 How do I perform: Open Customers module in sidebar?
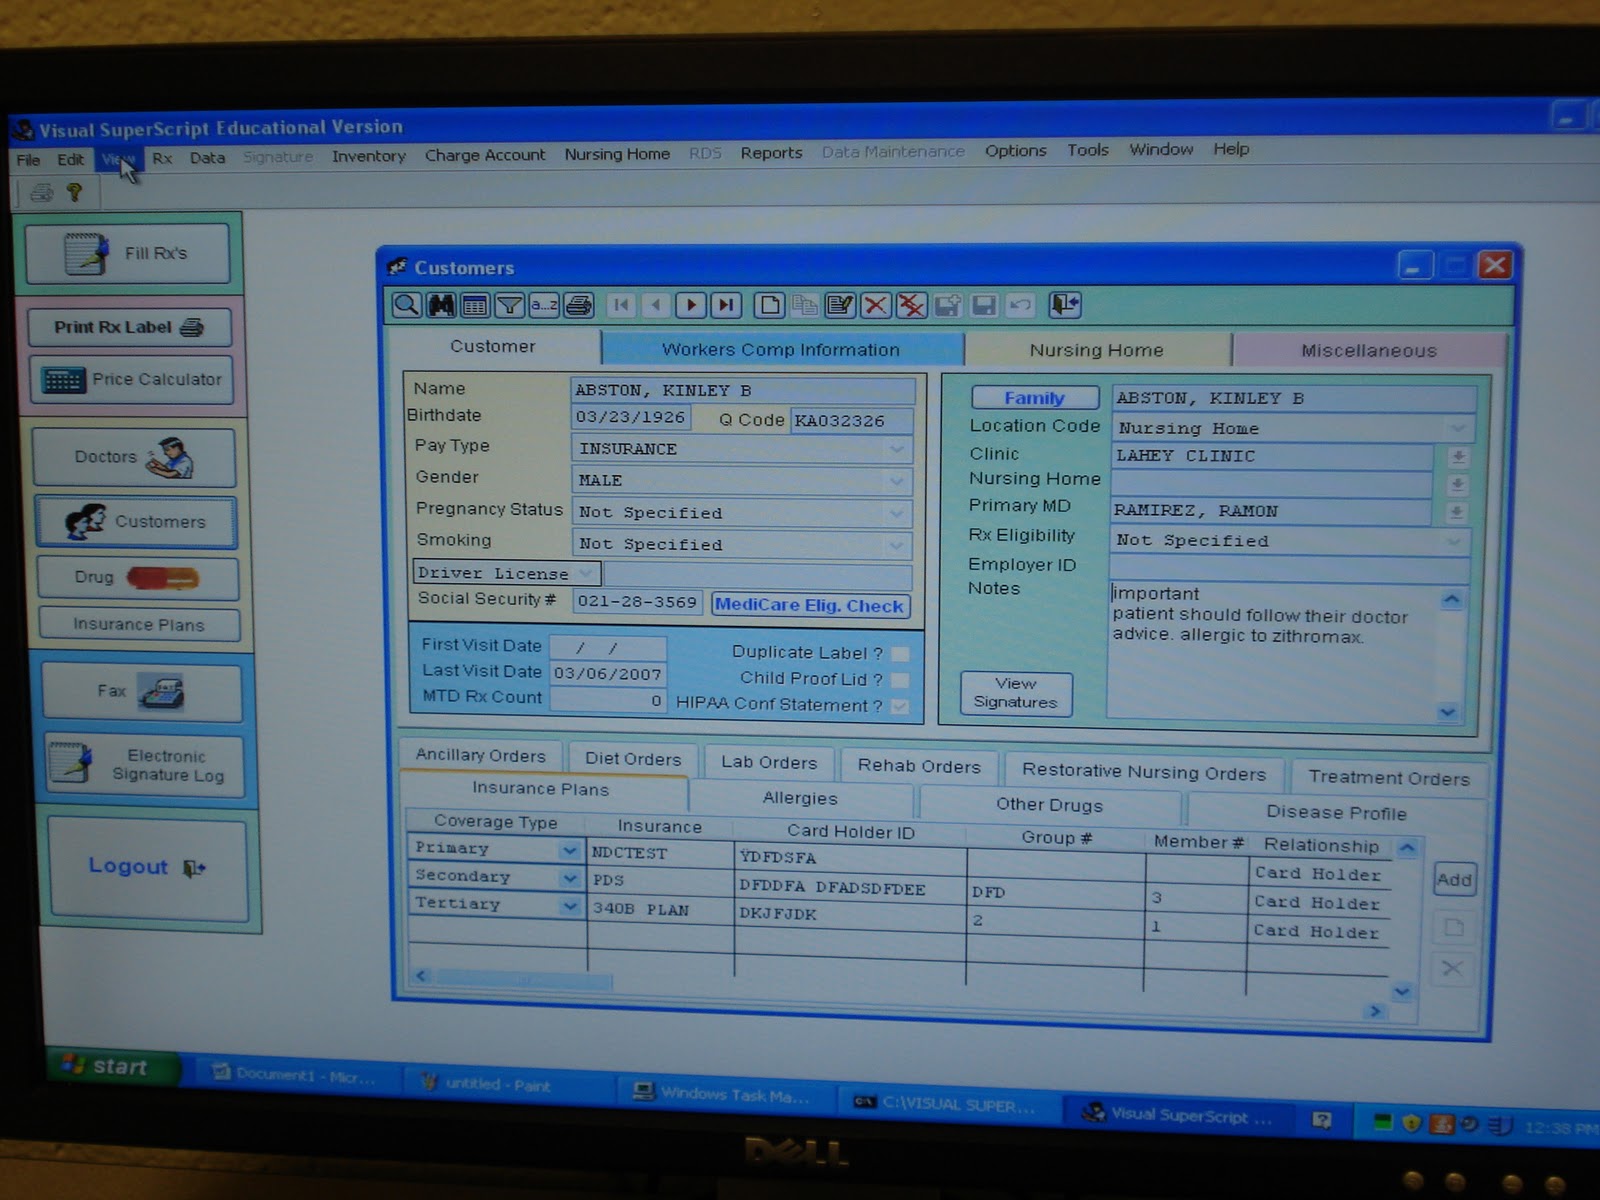click(x=136, y=521)
